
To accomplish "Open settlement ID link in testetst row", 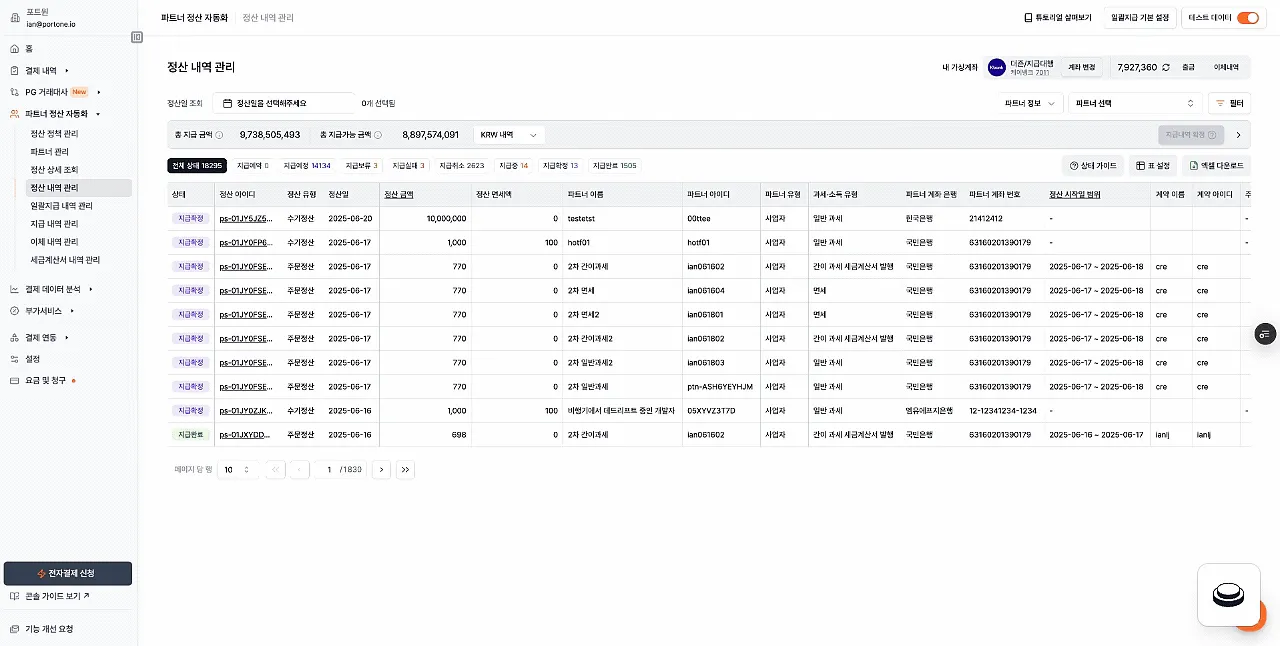I will coord(245,218).
